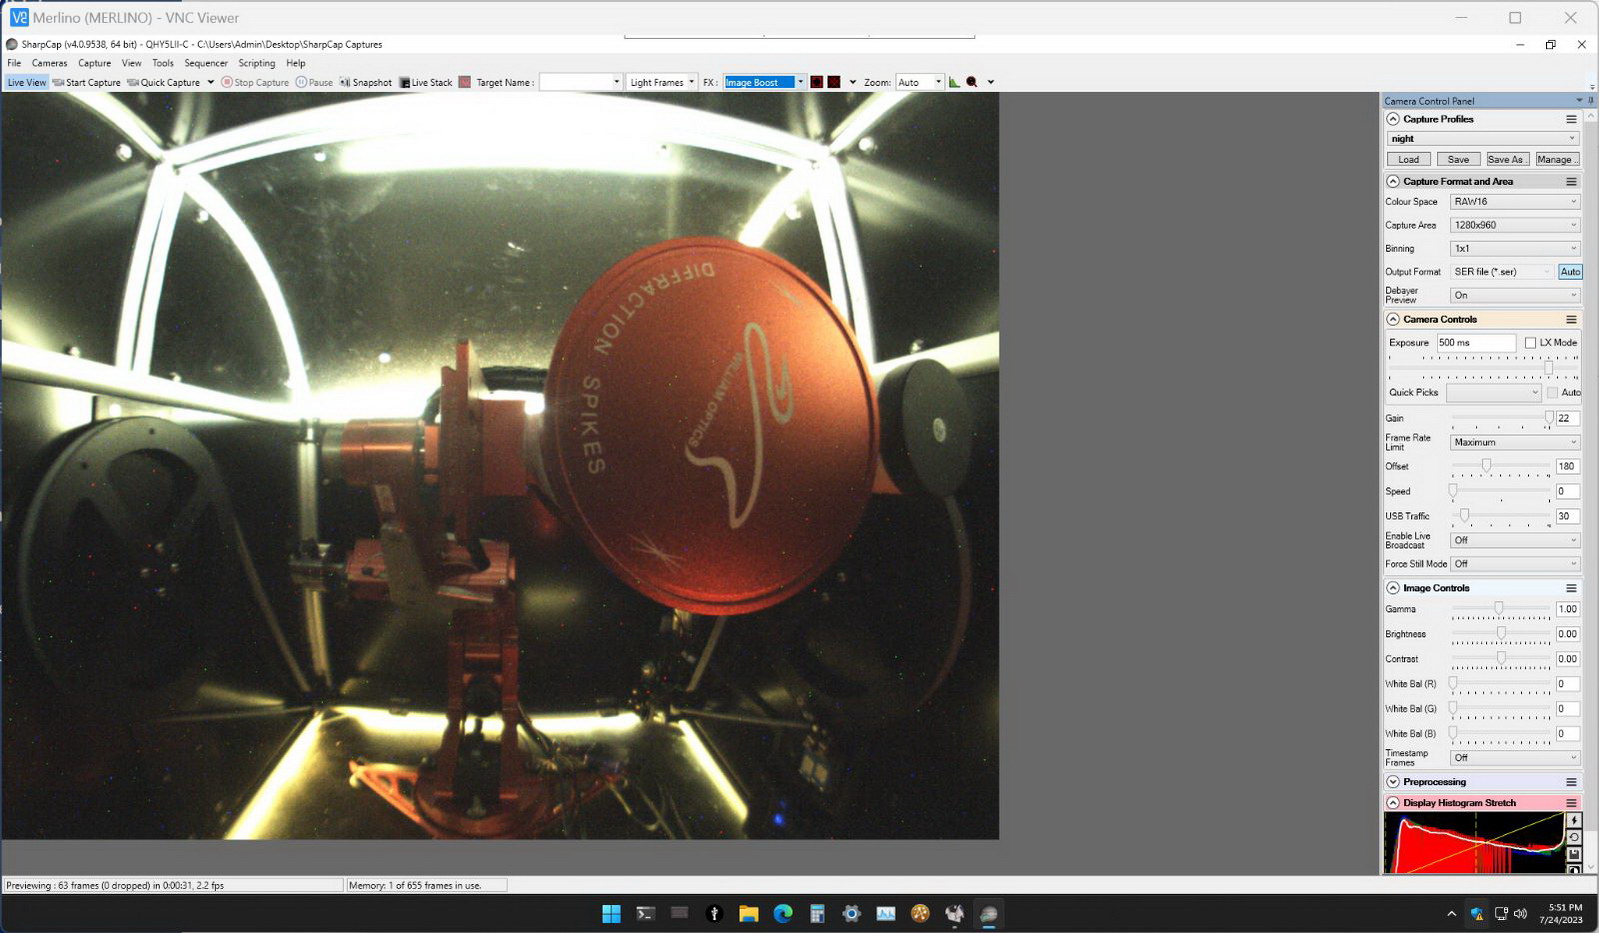
Task: Click the Start Capture toolbar button
Action: click(x=86, y=82)
